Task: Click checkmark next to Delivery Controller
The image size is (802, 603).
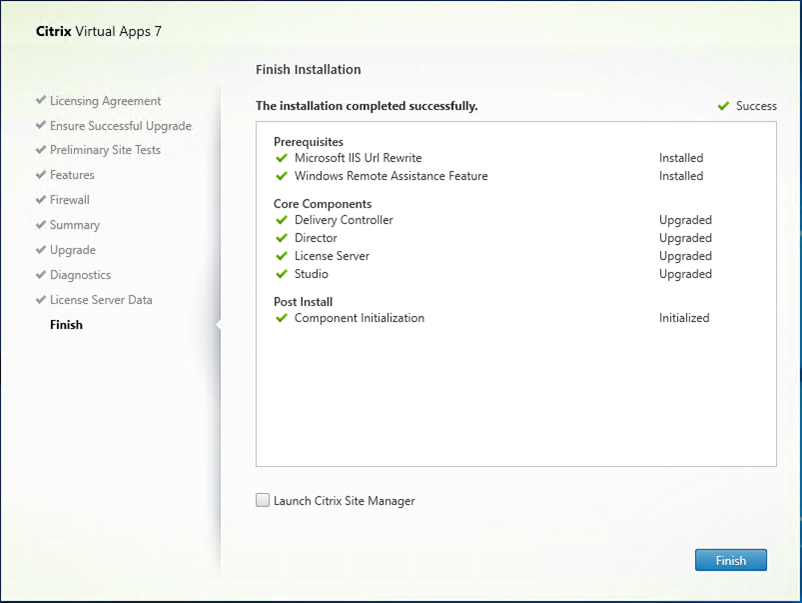Action: coord(281,220)
